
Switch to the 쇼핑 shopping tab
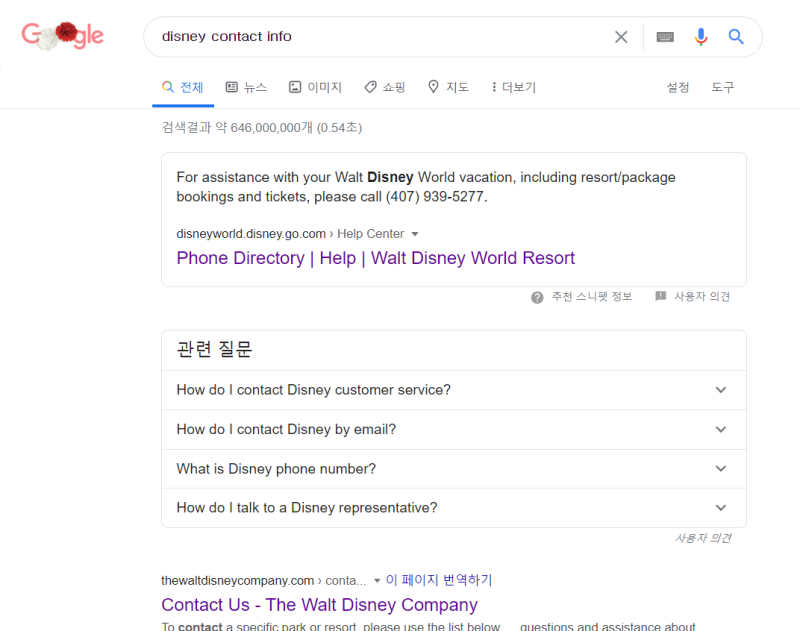pyautogui.click(x=385, y=87)
